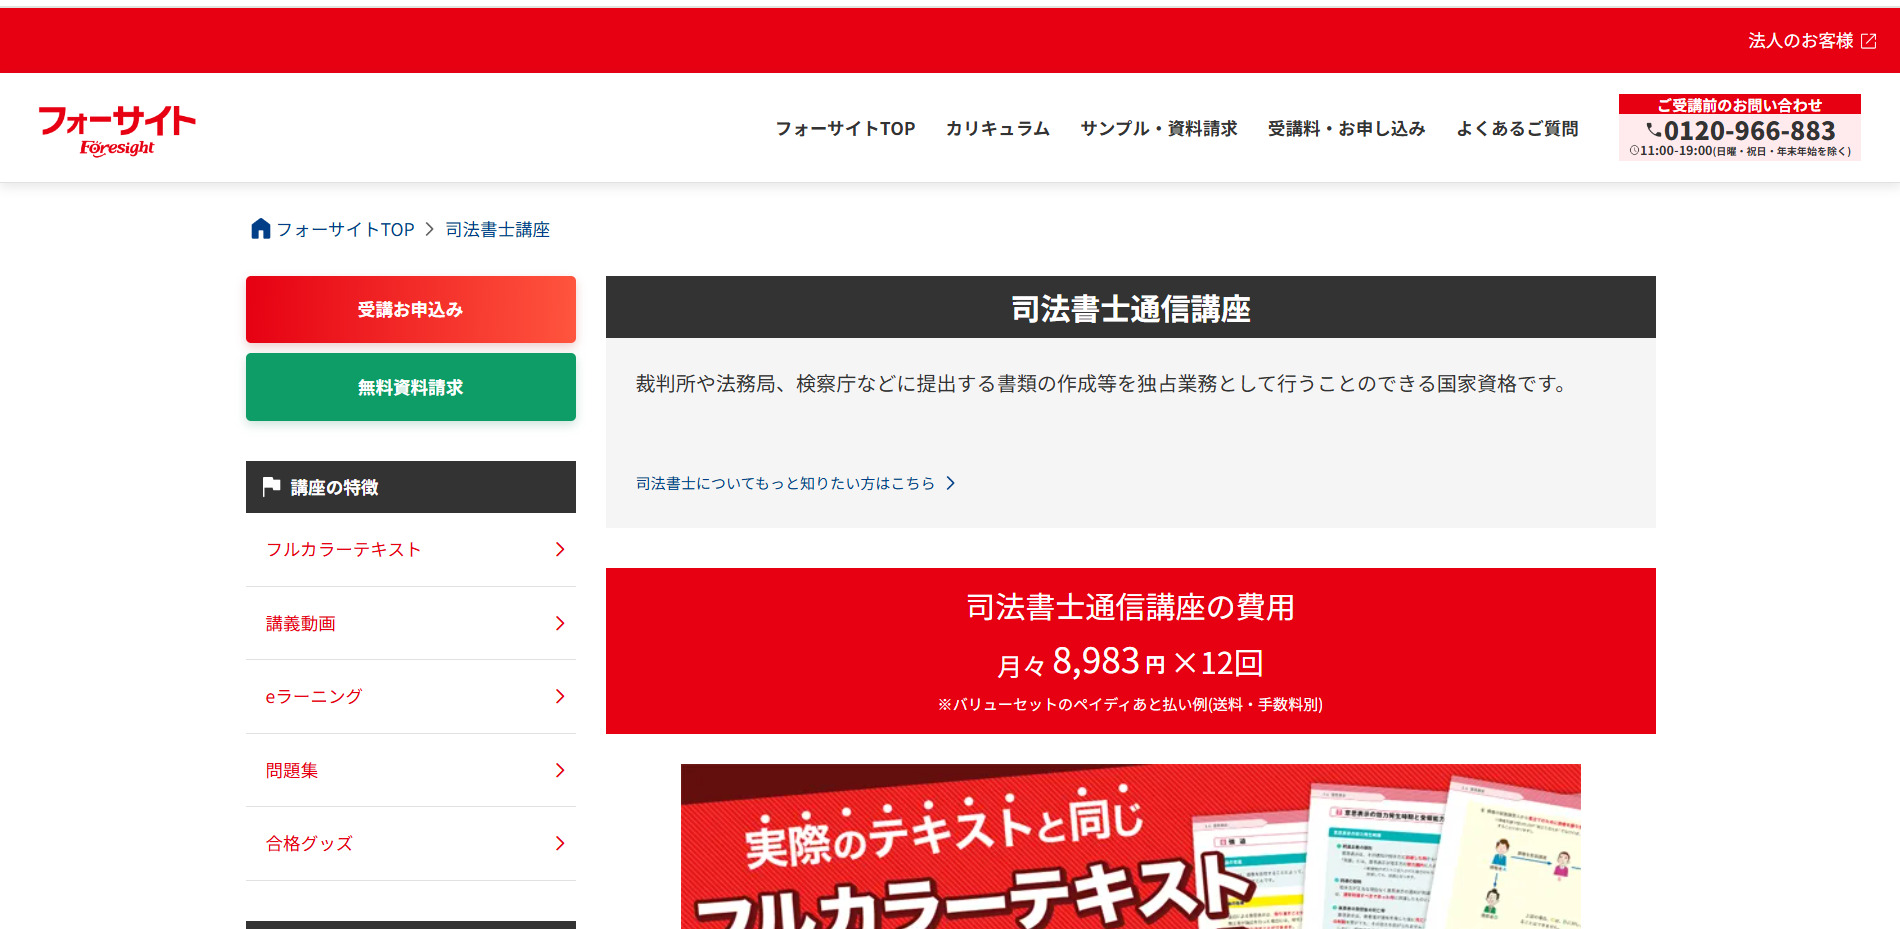This screenshot has height=929, width=1900.
Task: Click chevron next to 講義動画
Action: pos(560,623)
